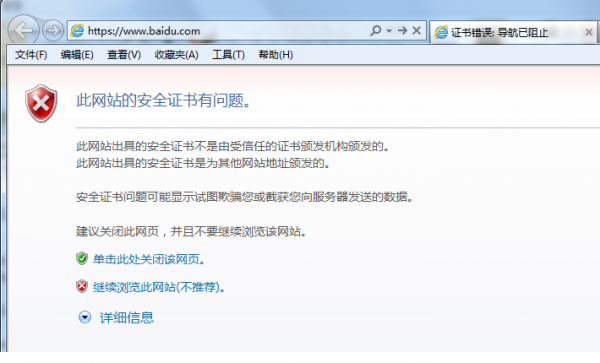The height and width of the screenshot is (363, 600).
Task: Select the tab titled 证书错误: 导航已阻止
Action: (514, 32)
